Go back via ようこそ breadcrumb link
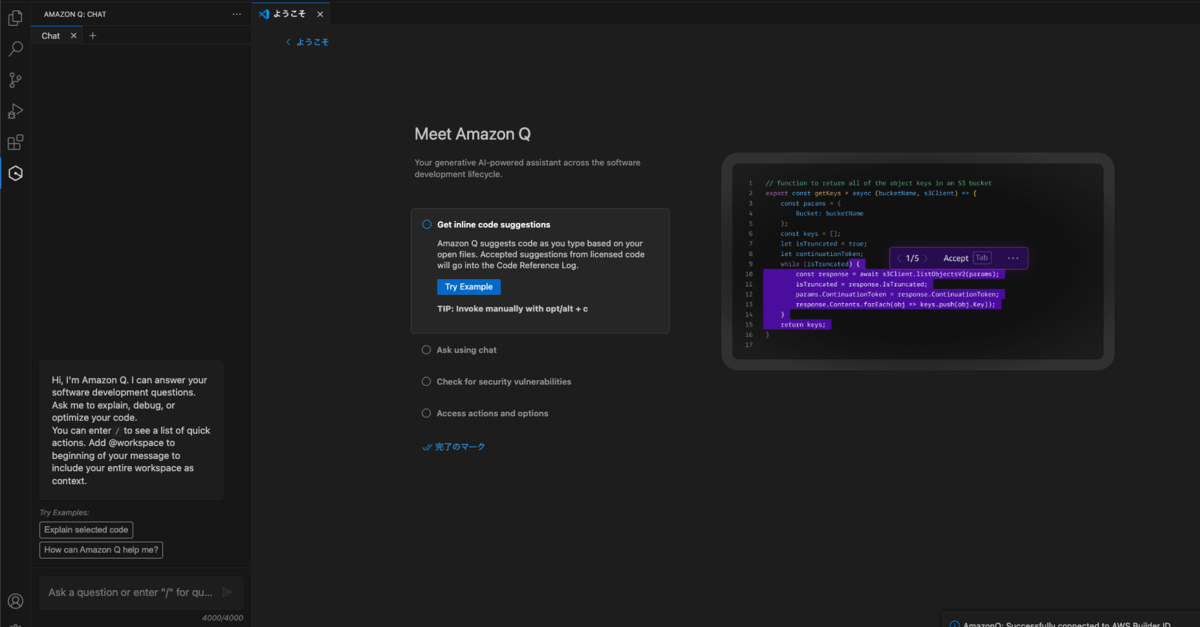1200x627 pixels. (x=307, y=42)
